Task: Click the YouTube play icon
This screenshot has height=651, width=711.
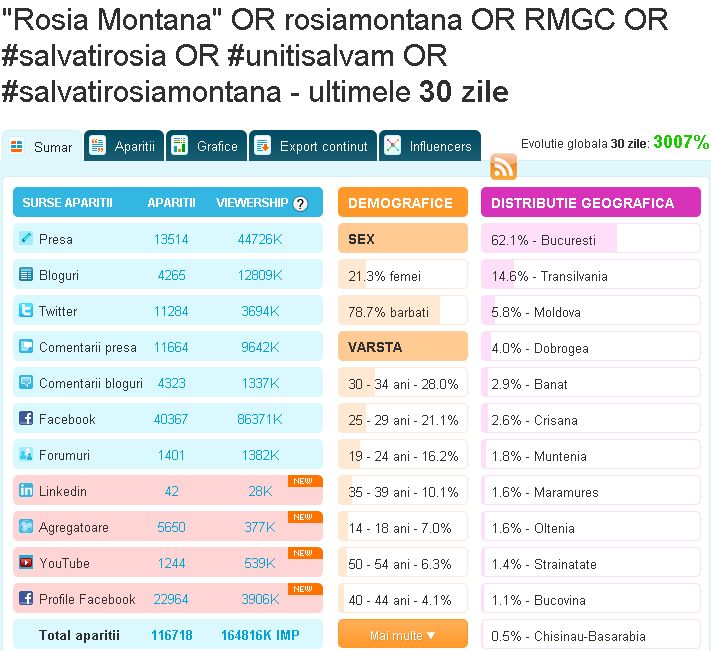Action: 26,562
